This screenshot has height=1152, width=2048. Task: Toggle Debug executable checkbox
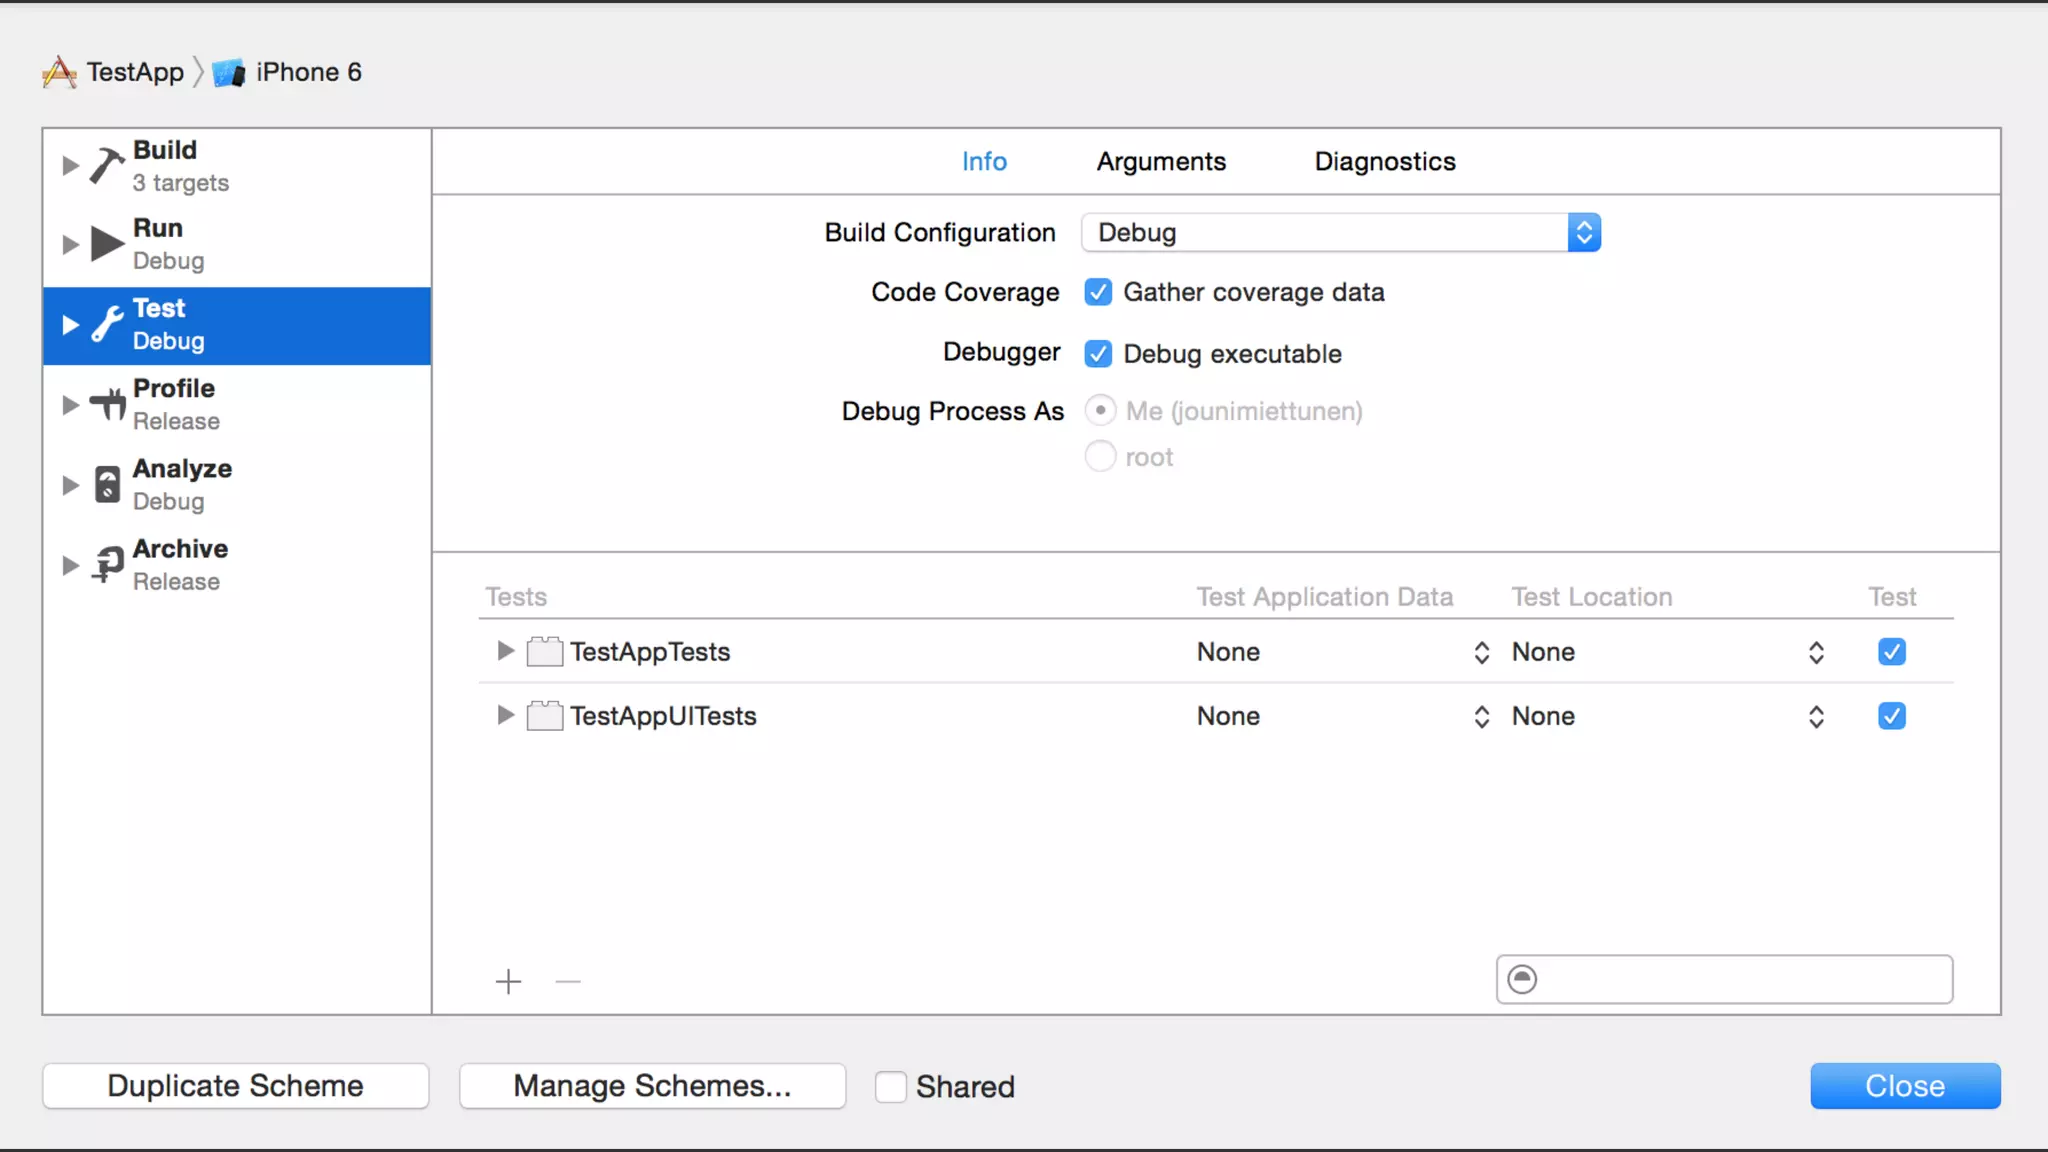[x=1098, y=354]
